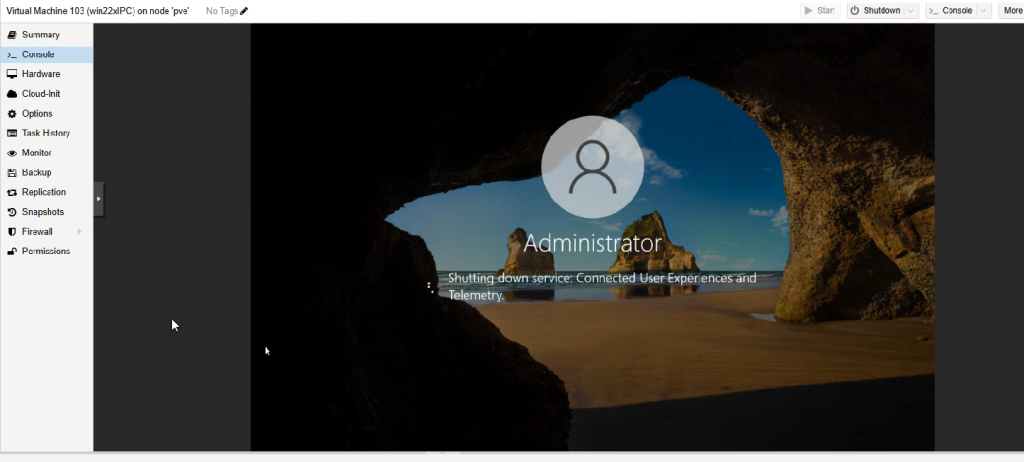1024x462 pixels.
Task: Open the Cloud-Init cloud icon
Action: [12, 94]
